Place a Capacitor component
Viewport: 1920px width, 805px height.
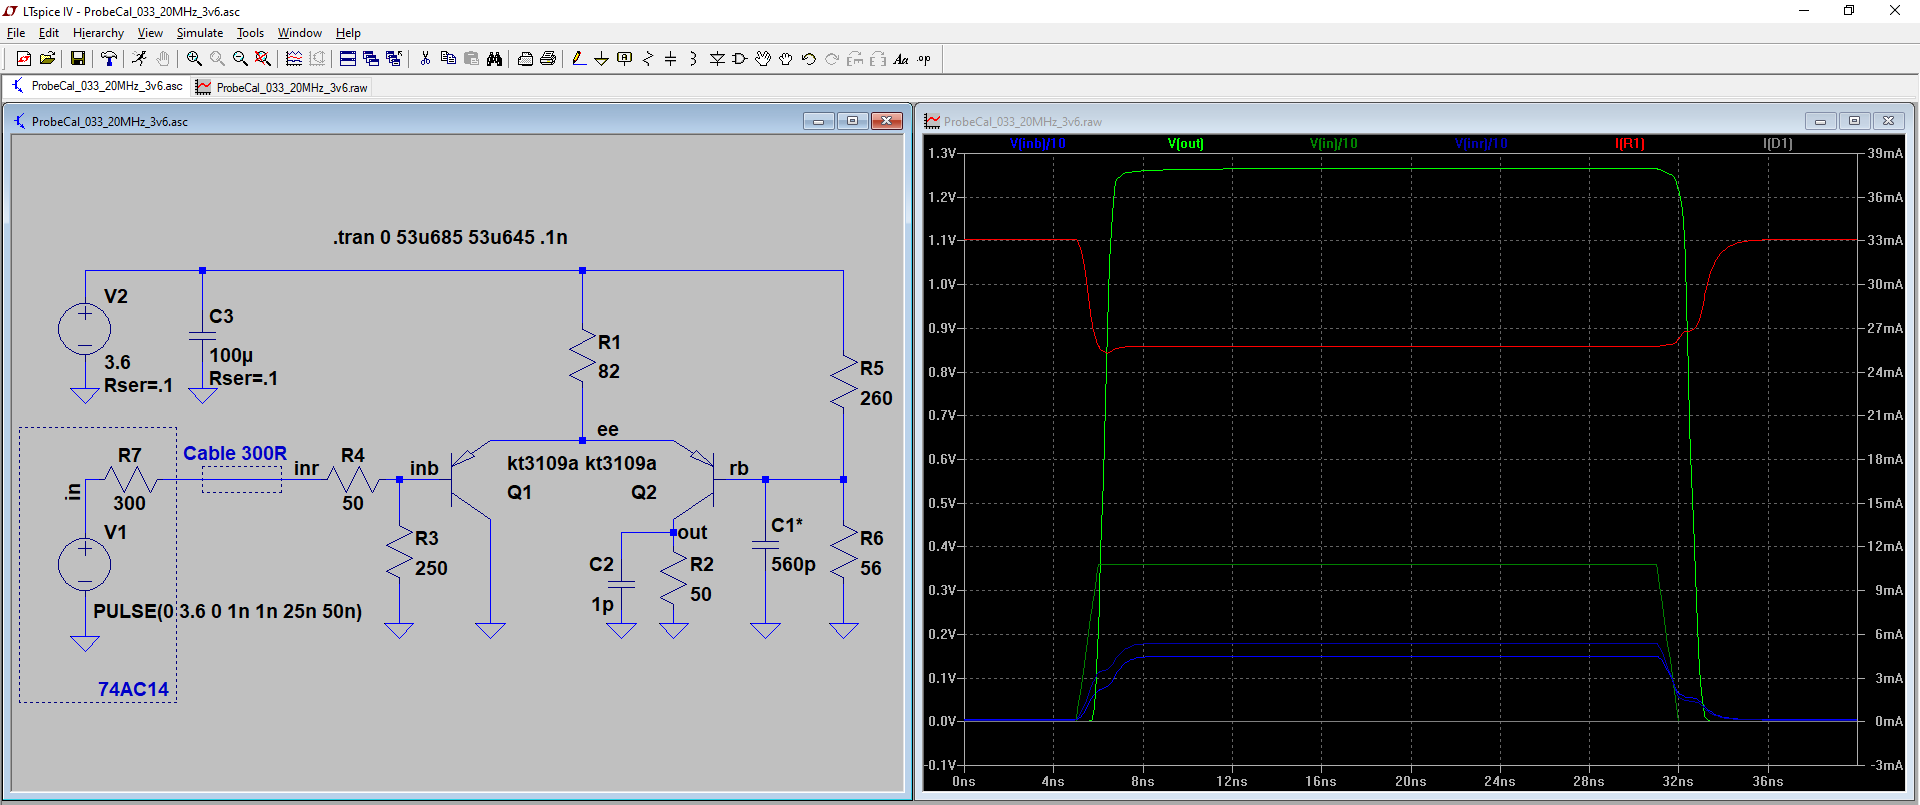click(x=671, y=59)
